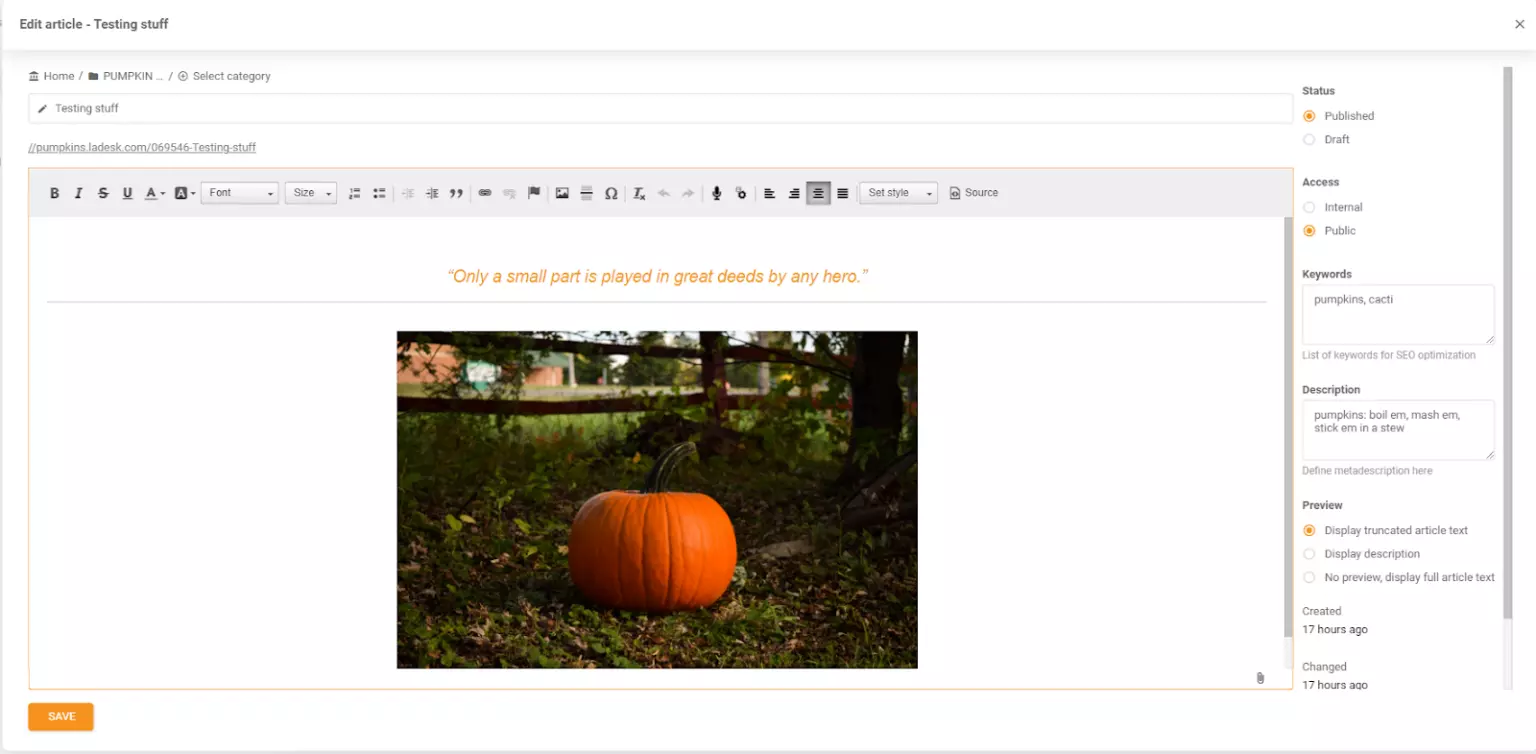Apply blockquote formatting
Viewport: 1536px width, 754px height.
(456, 193)
